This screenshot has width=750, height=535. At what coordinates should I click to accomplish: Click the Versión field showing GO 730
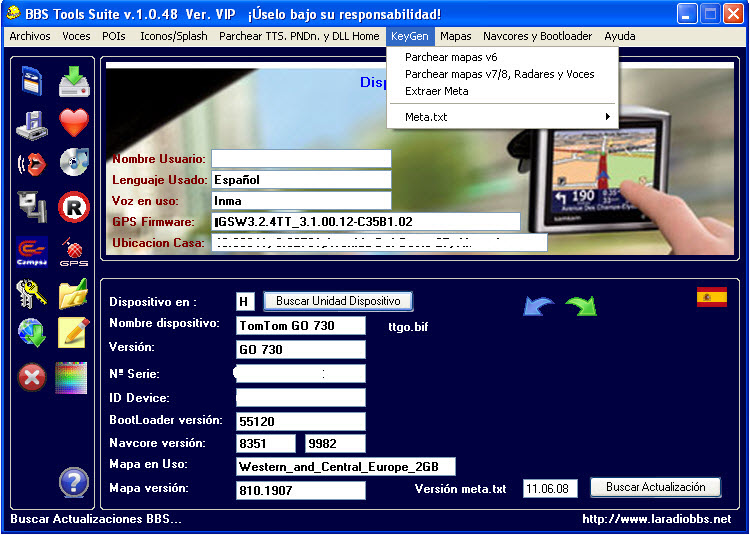[301, 349]
